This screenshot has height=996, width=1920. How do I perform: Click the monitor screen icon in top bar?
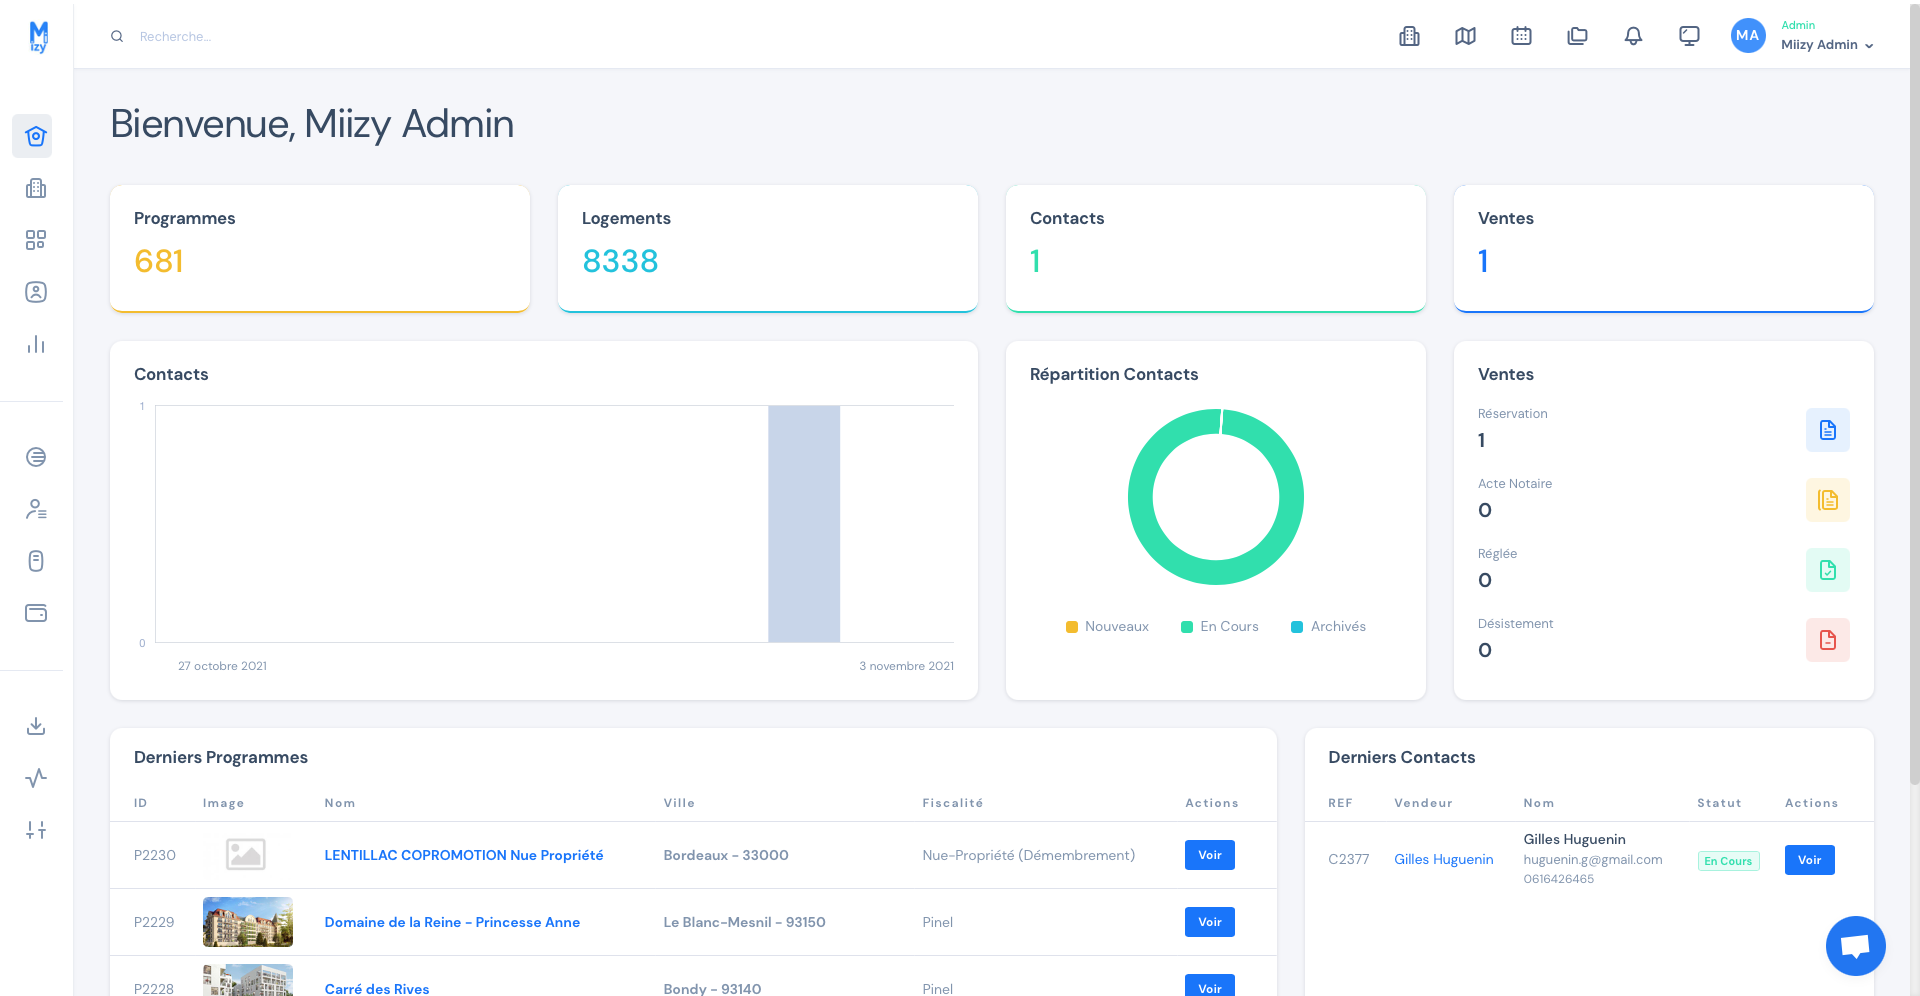click(x=1689, y=36)
